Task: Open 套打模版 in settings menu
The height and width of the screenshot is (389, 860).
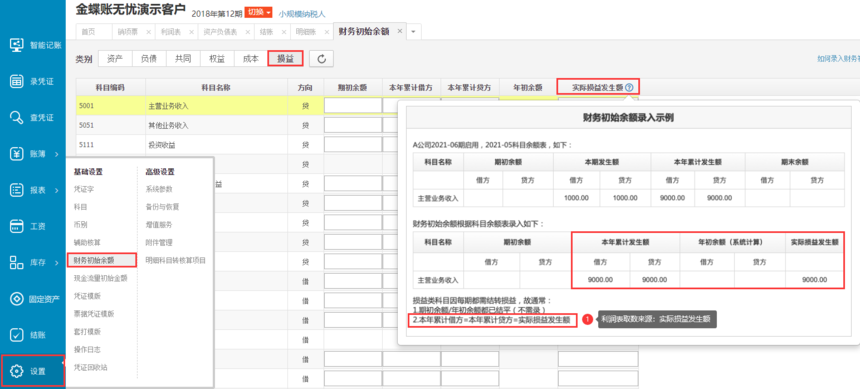Action: (x=87, y=331)
